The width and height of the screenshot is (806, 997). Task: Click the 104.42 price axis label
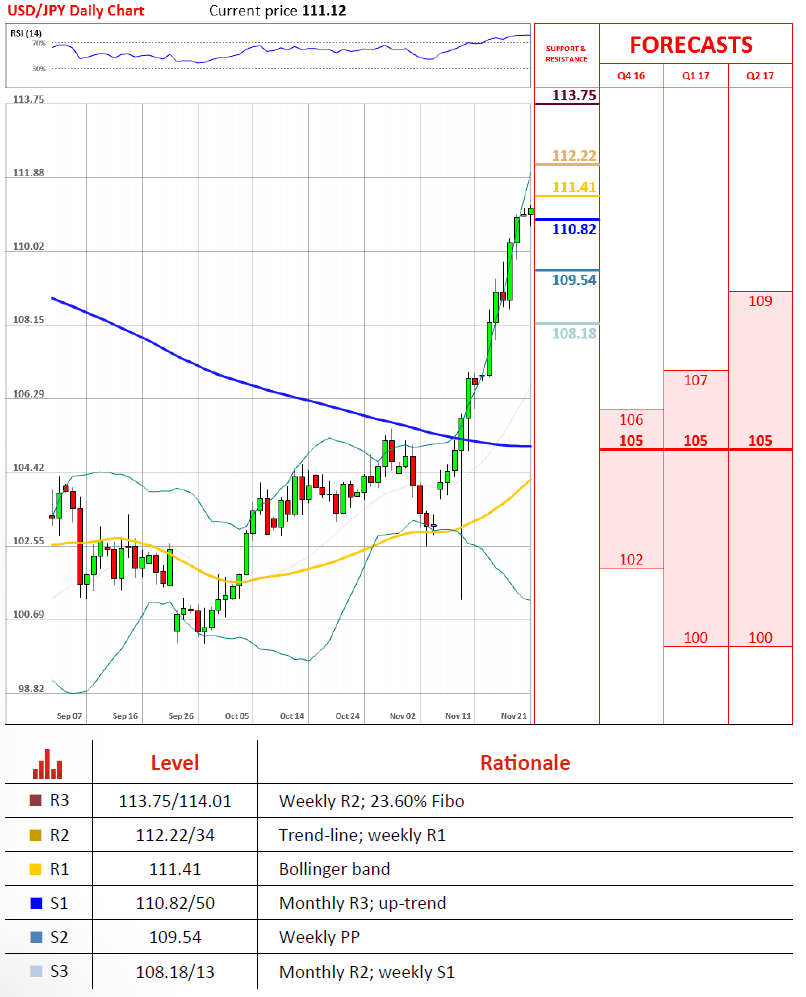(x=29, y=468)
